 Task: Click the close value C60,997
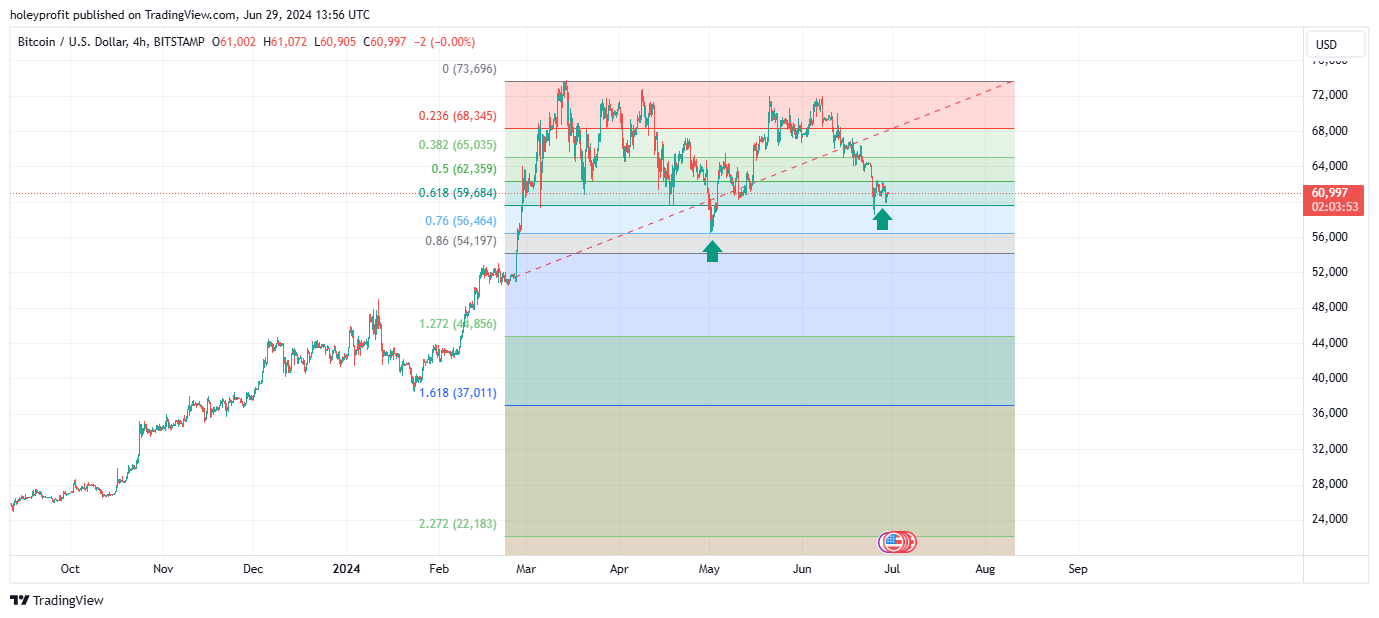click(x=386, y=42)
